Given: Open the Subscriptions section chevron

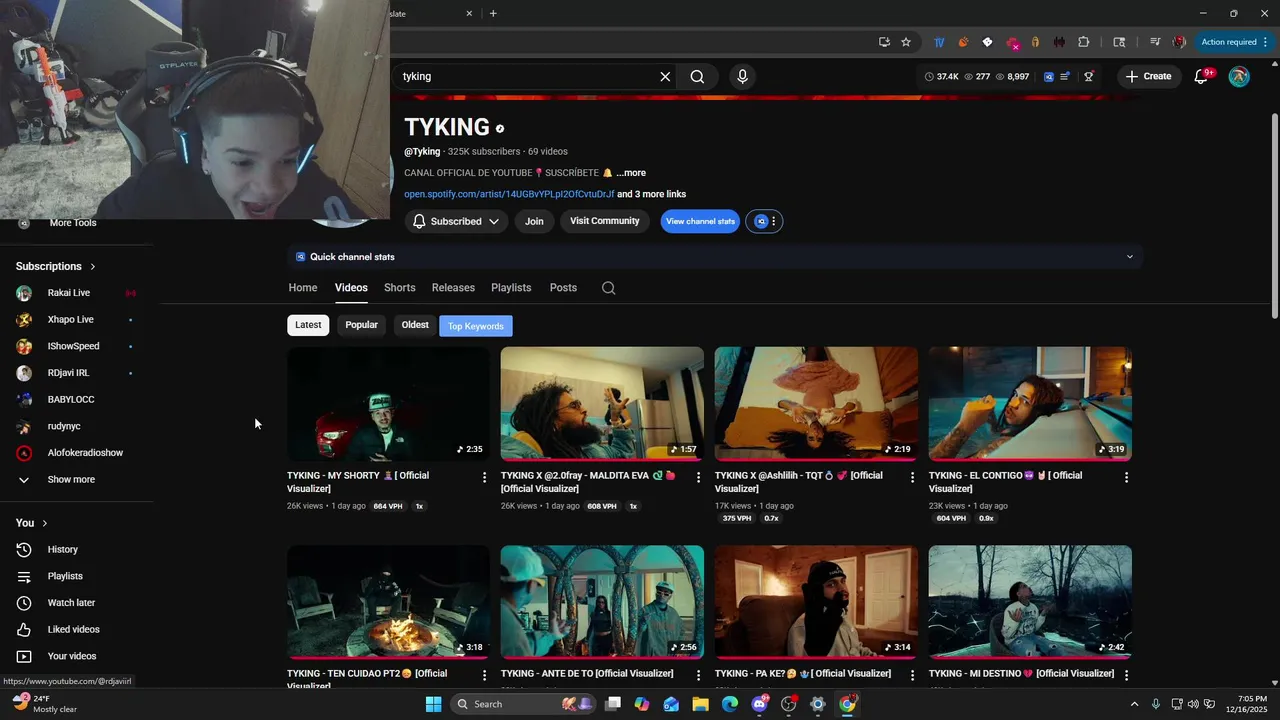Looking at the screenshot, I should point(93,267).
